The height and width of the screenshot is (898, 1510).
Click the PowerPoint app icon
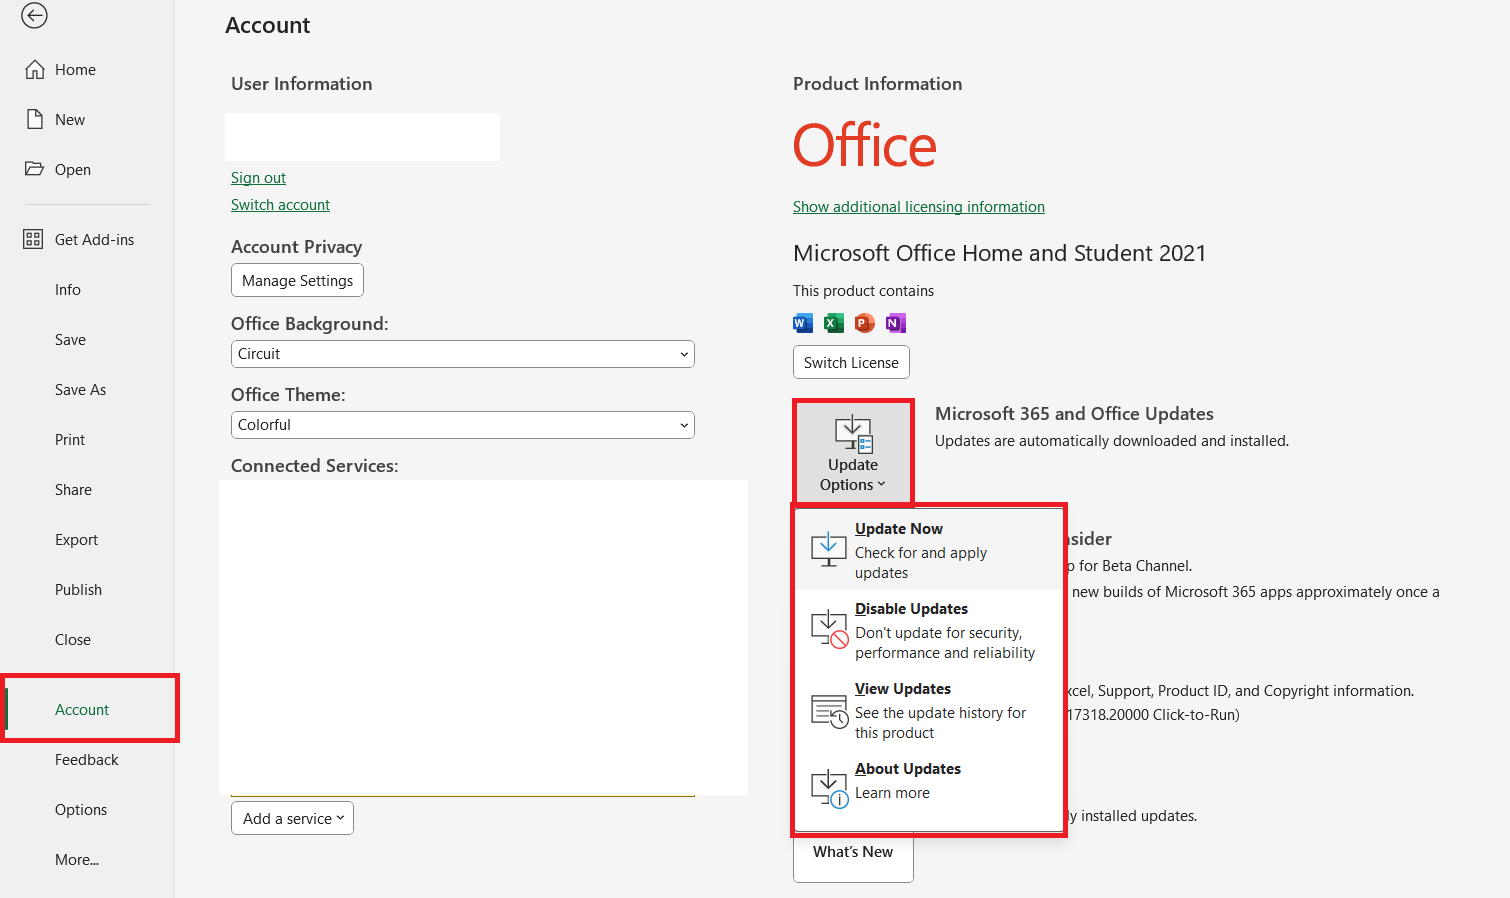coord(865,322)
